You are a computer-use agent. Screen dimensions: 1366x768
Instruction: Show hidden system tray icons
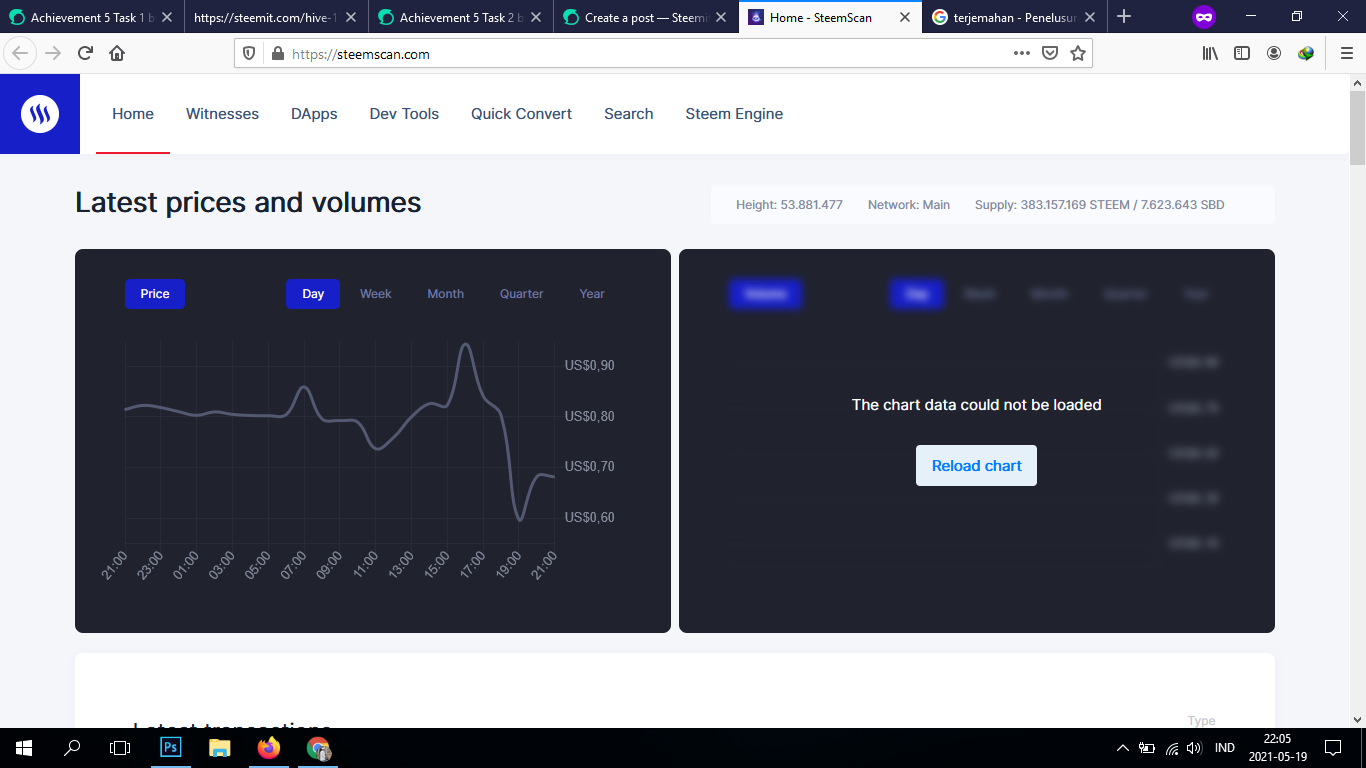point(1123,748)
